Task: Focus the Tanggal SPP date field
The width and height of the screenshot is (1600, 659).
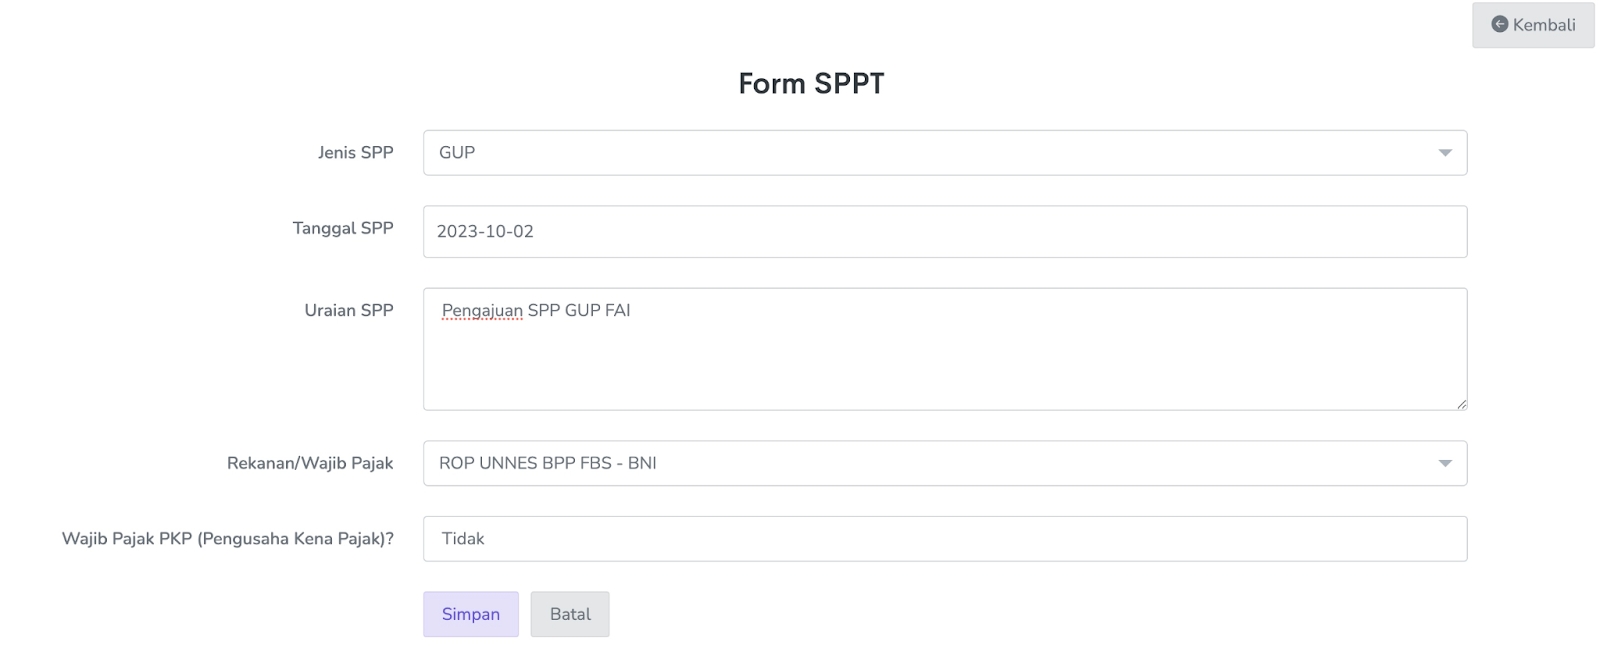Action: (944, 232)
